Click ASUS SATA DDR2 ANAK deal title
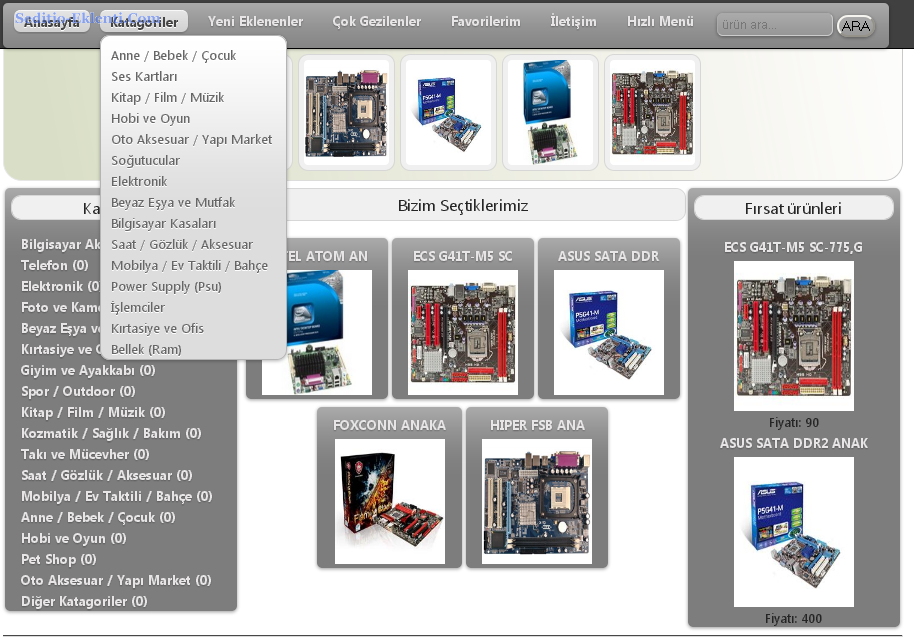Screen dimensions: 914x640 coord(793,443)
